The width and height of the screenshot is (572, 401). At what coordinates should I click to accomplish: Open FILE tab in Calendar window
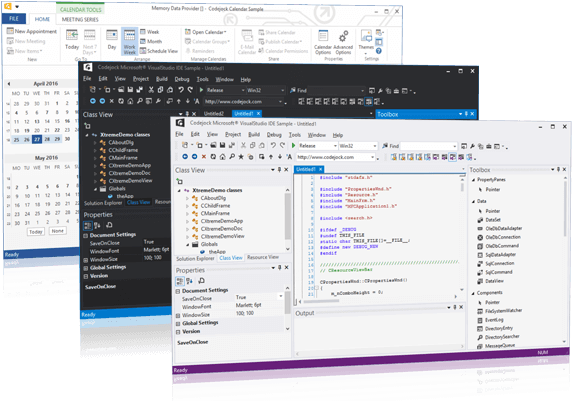coord(14,19)
